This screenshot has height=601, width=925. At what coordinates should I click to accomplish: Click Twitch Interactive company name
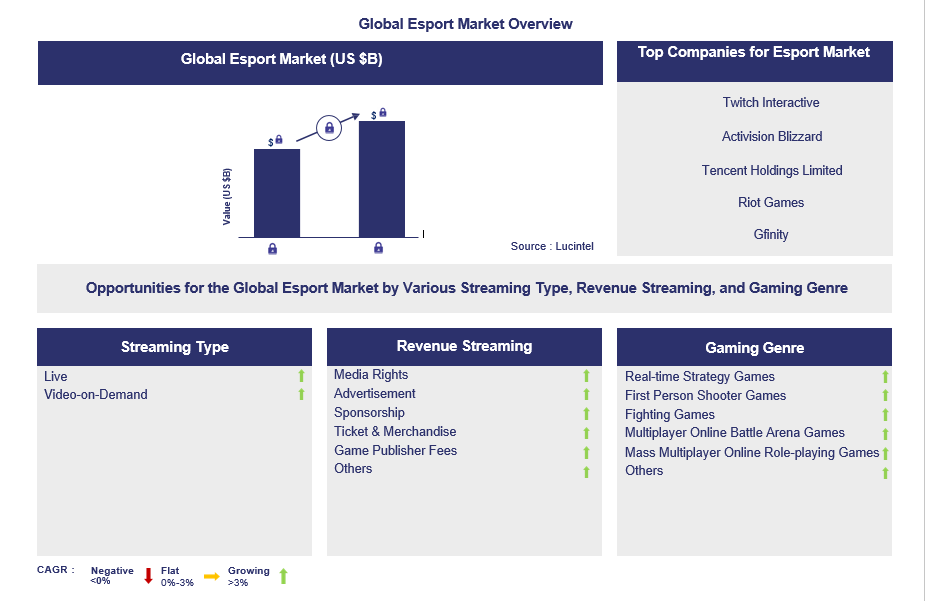coord(771,103)
